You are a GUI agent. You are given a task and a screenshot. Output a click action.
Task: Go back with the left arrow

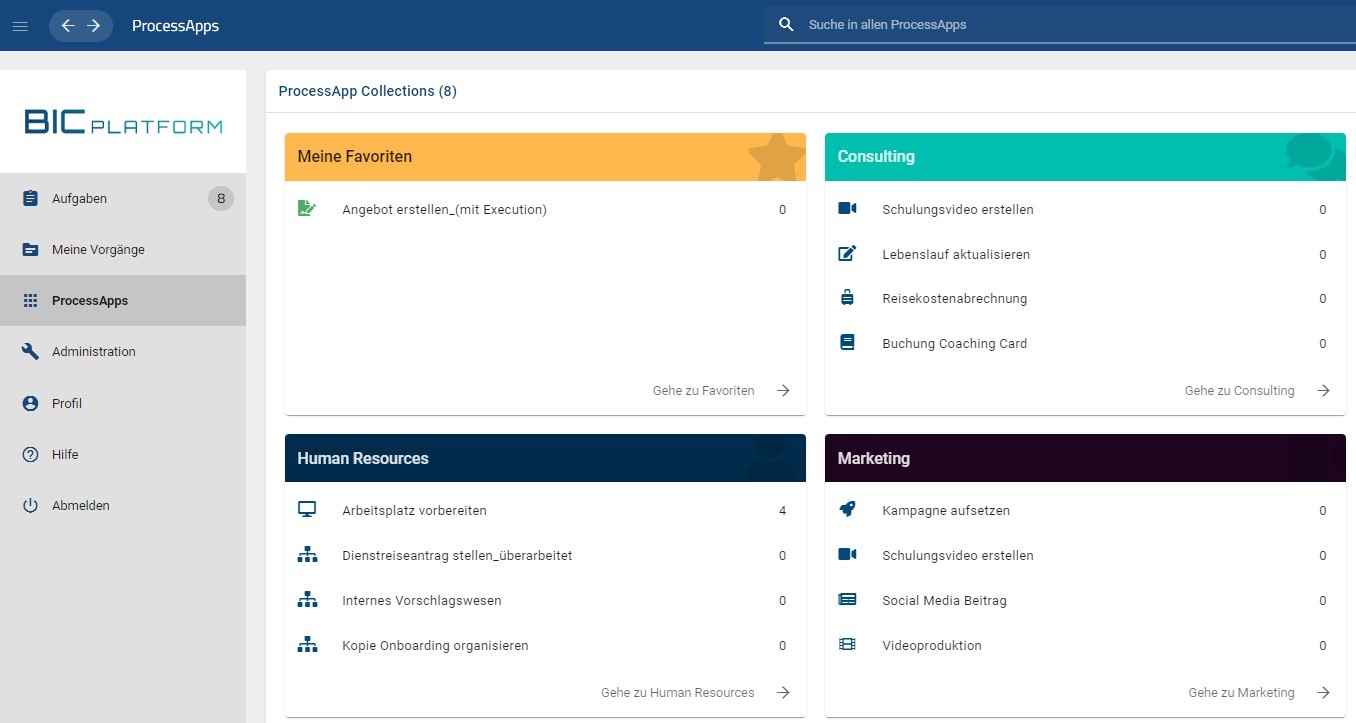point(68,26)
